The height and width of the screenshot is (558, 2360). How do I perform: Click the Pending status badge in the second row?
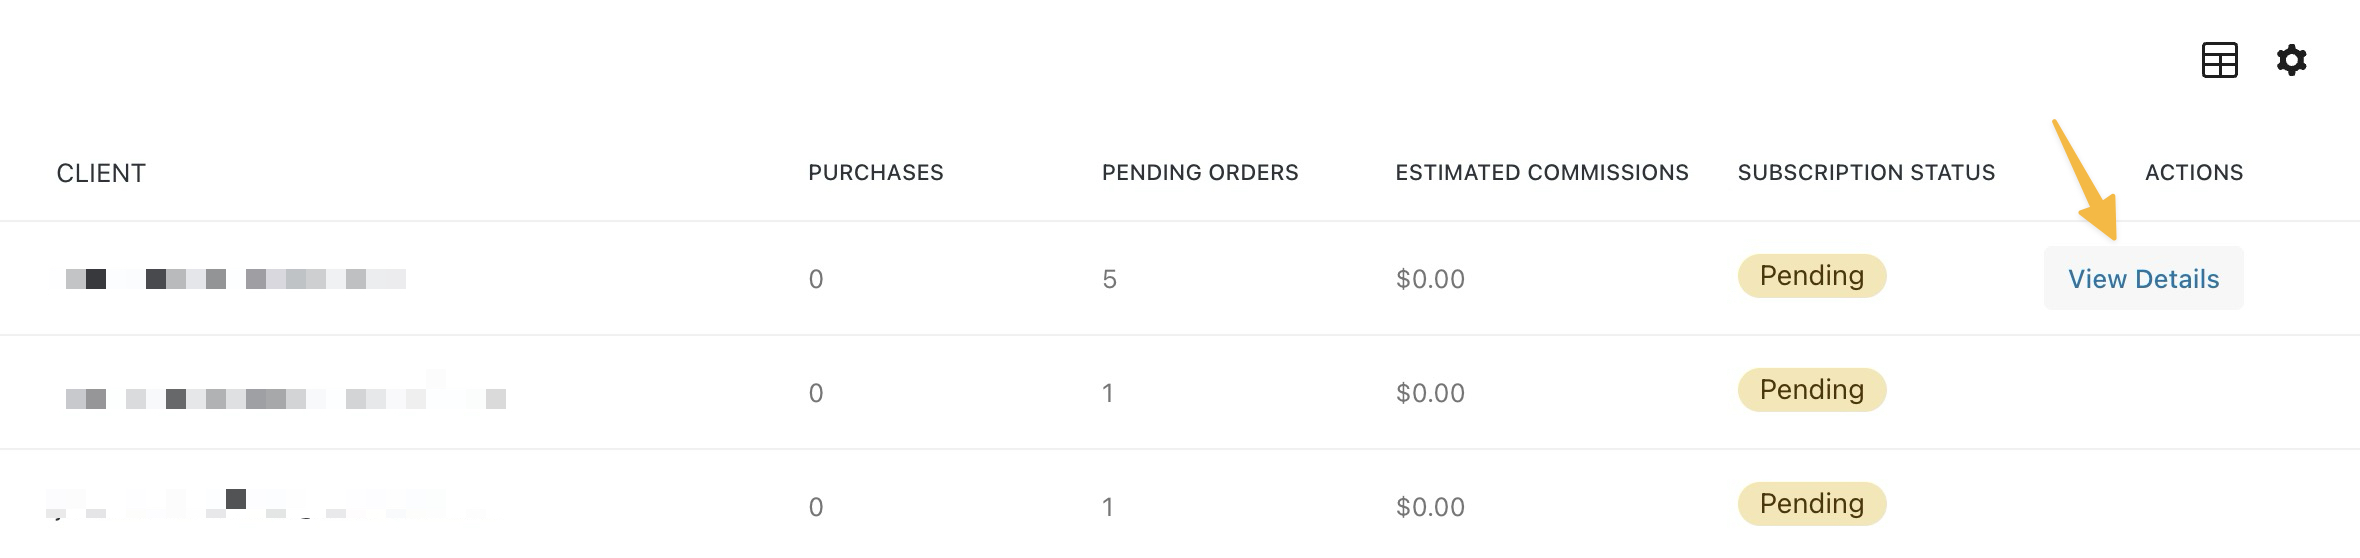click(1811, 390)
